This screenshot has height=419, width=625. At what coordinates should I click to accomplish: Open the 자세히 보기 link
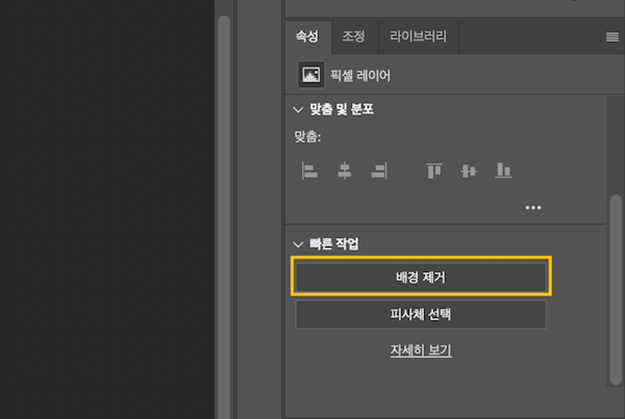point(421,350)
